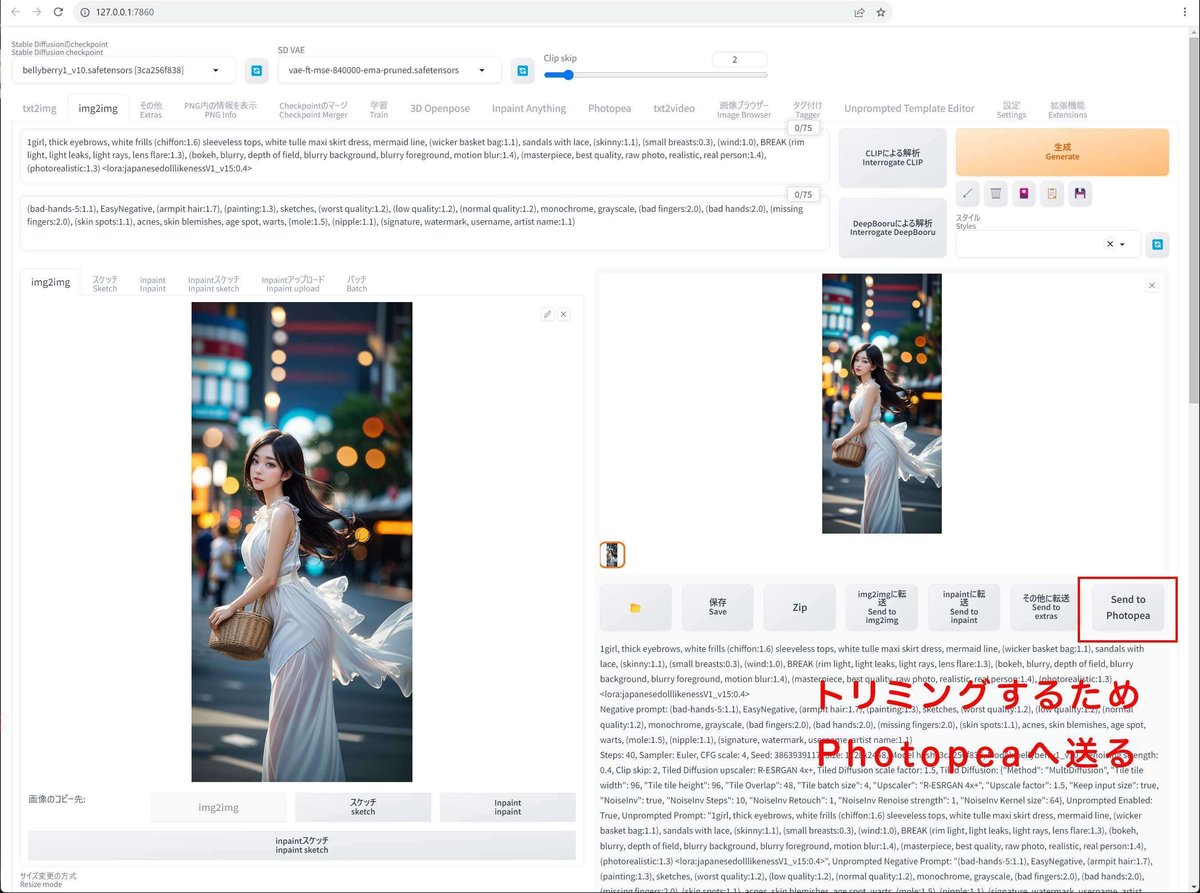Refresh the SD VAE list
Viewport: 1200px width, 893px height.
(x=522, y=70)
